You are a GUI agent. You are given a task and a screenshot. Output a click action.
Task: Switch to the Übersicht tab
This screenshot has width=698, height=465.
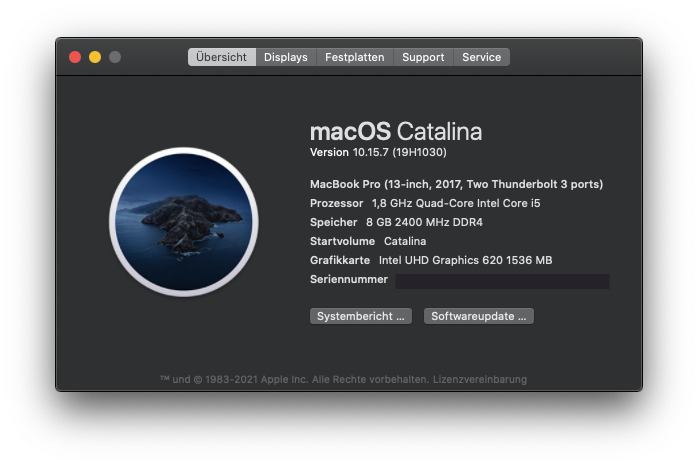[x=222, y=57]
